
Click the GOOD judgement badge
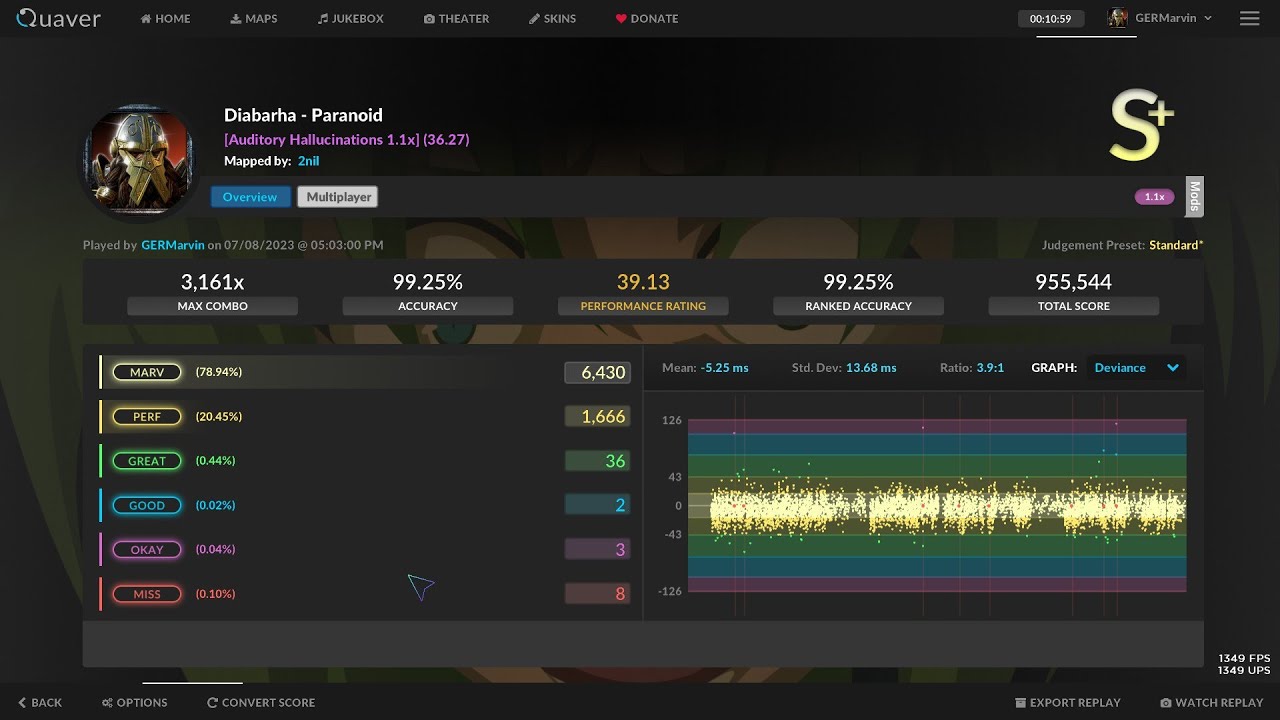tap(147, 505)
